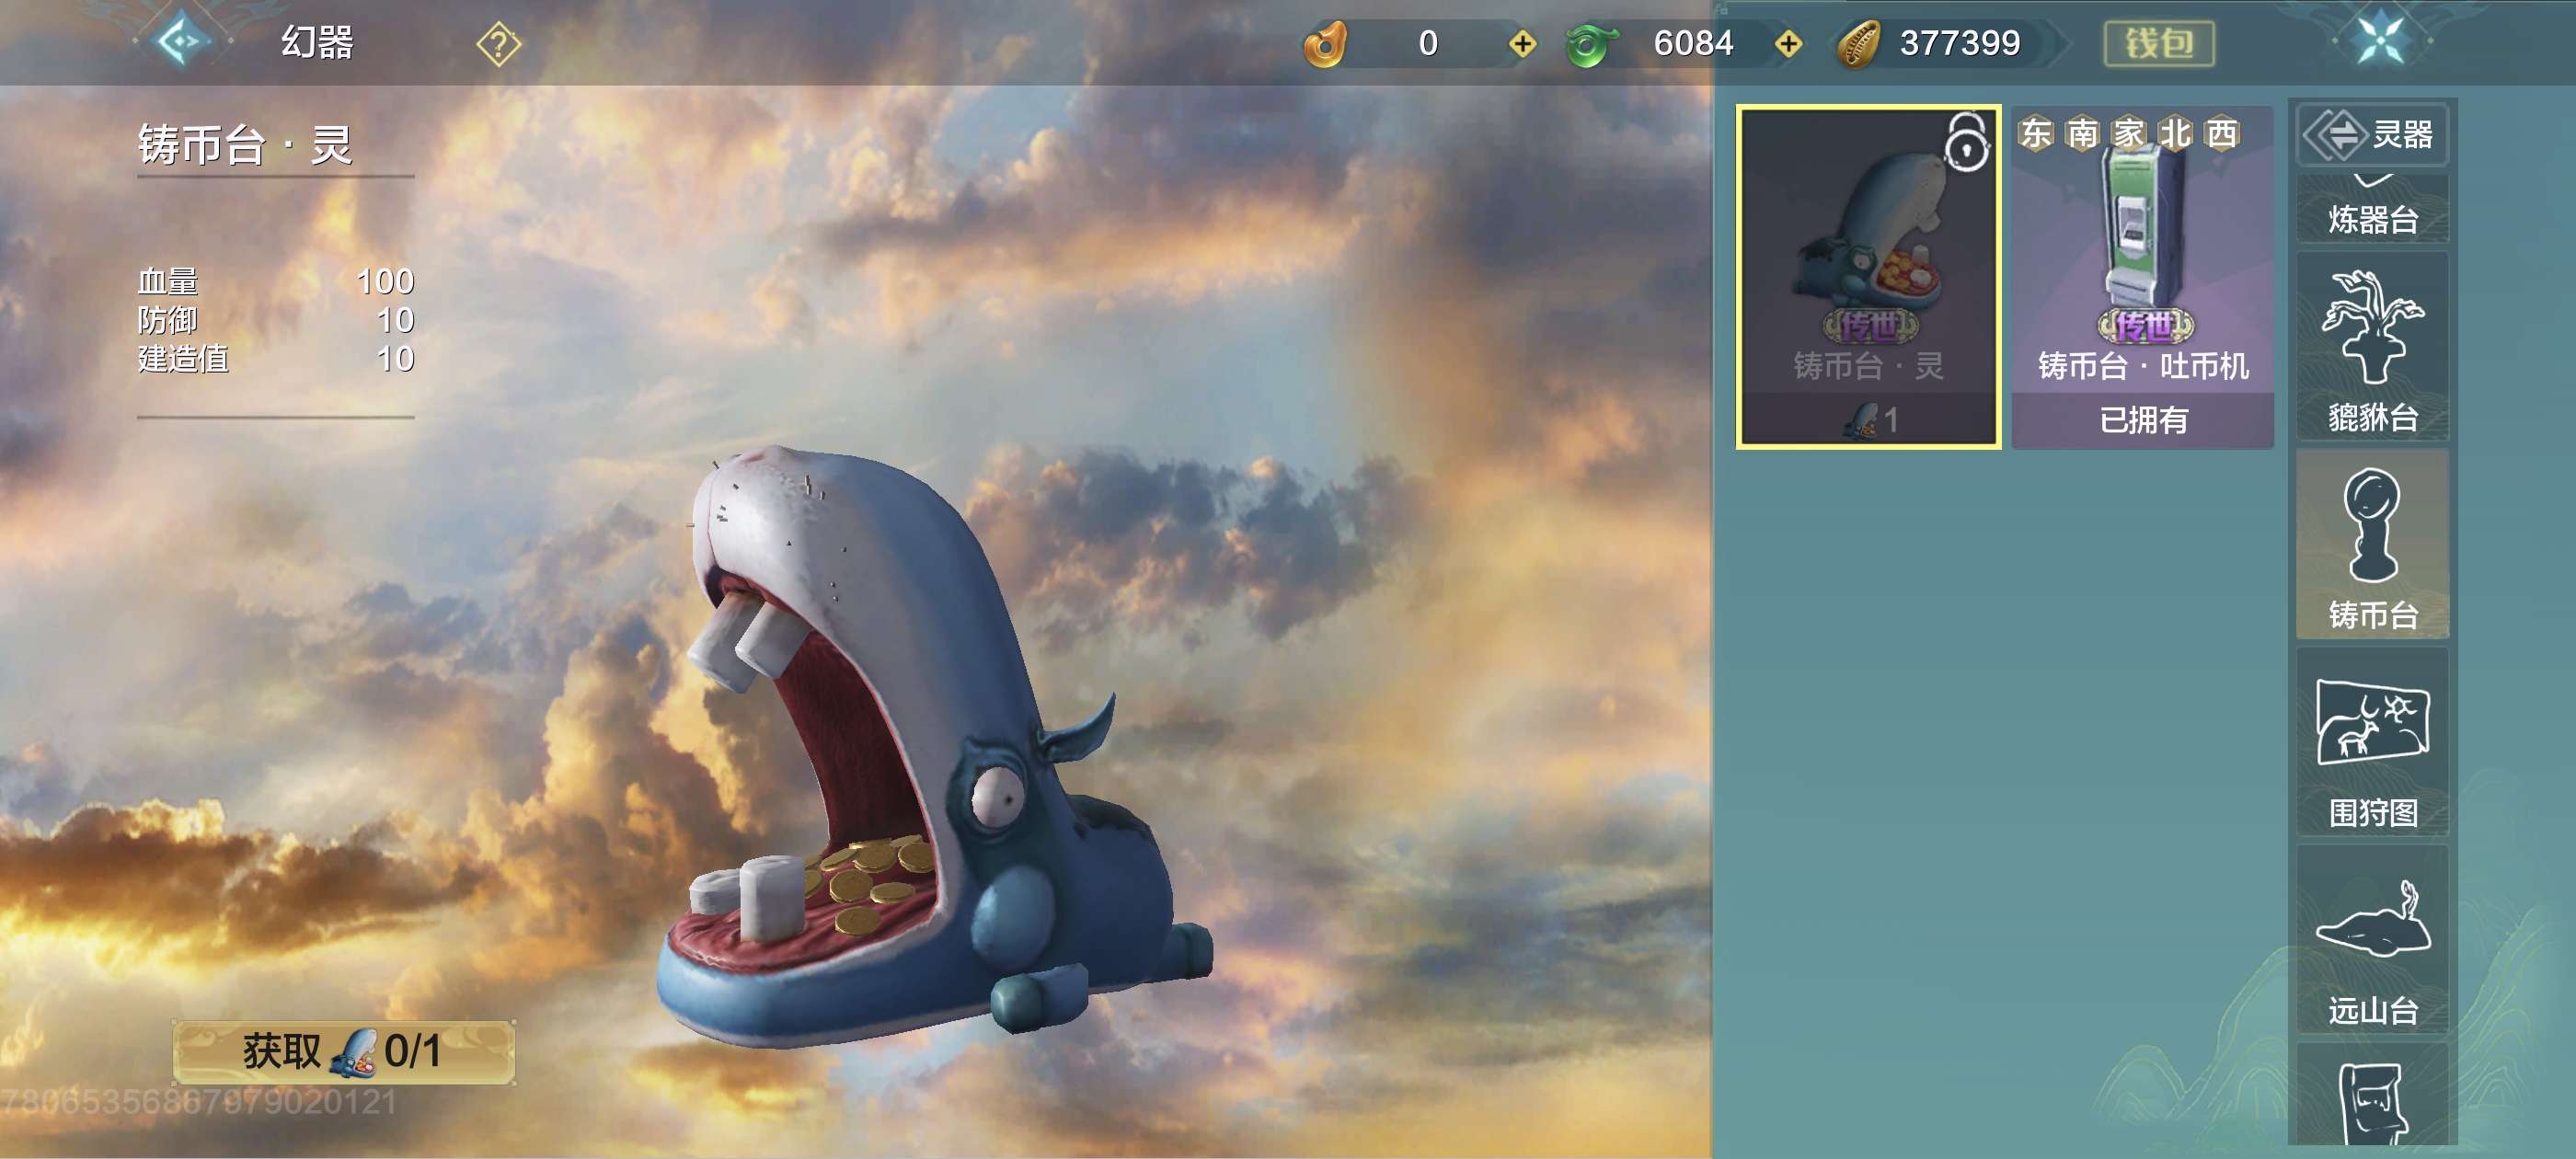This screenshot has height=1159, width=2576.
Task: Open the 钱包 wallet button
Action: coord(2158,44)
